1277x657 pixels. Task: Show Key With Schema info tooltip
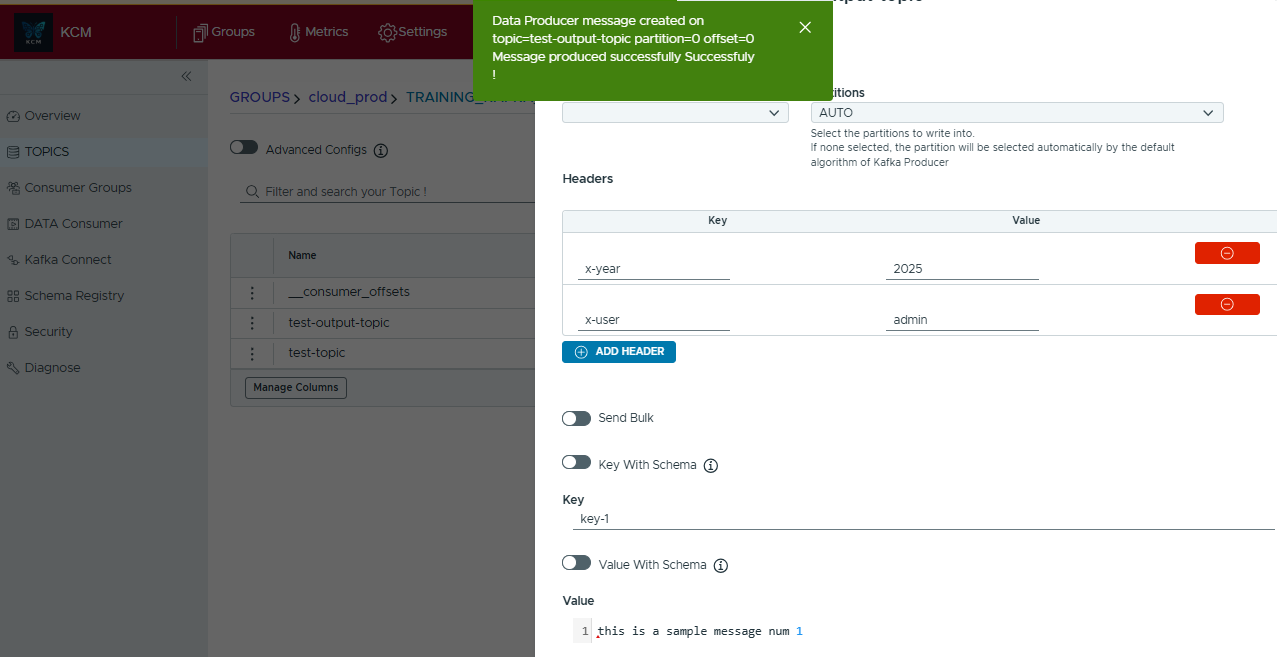pyautogui.click(x=711, y=465)
